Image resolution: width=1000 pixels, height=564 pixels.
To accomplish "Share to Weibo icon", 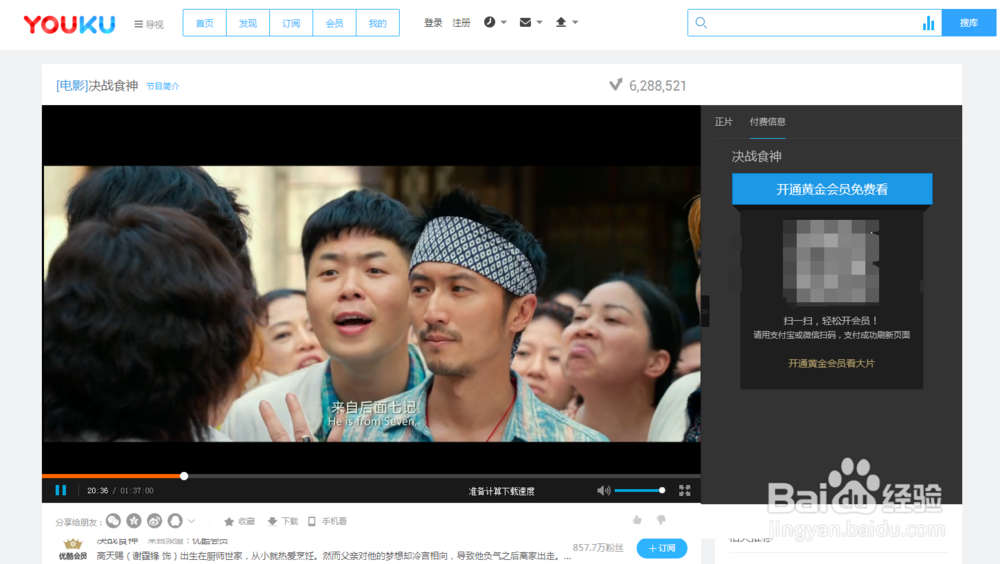I will tap(154, 521).
